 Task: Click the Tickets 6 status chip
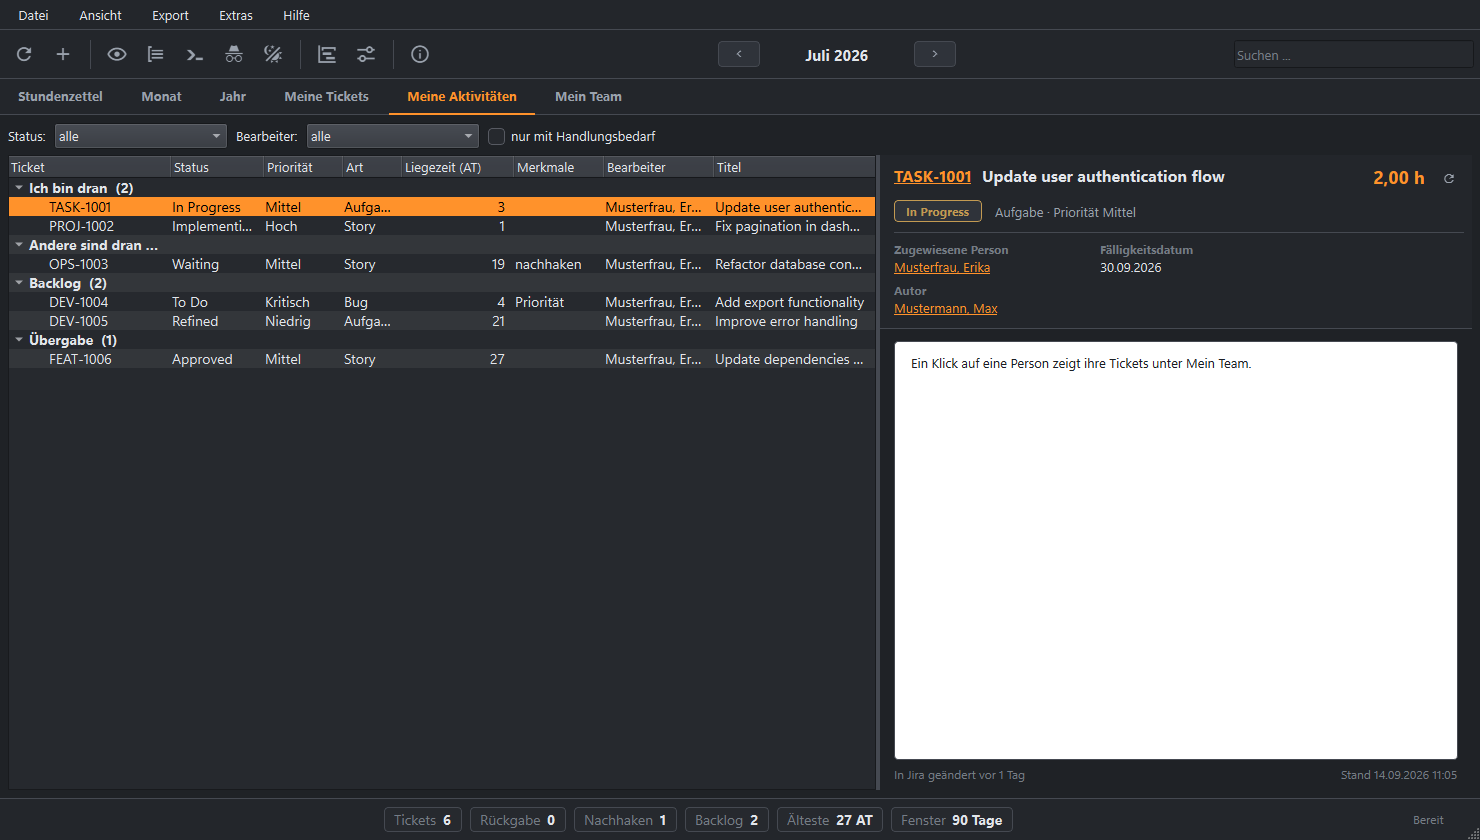[423, 820]
